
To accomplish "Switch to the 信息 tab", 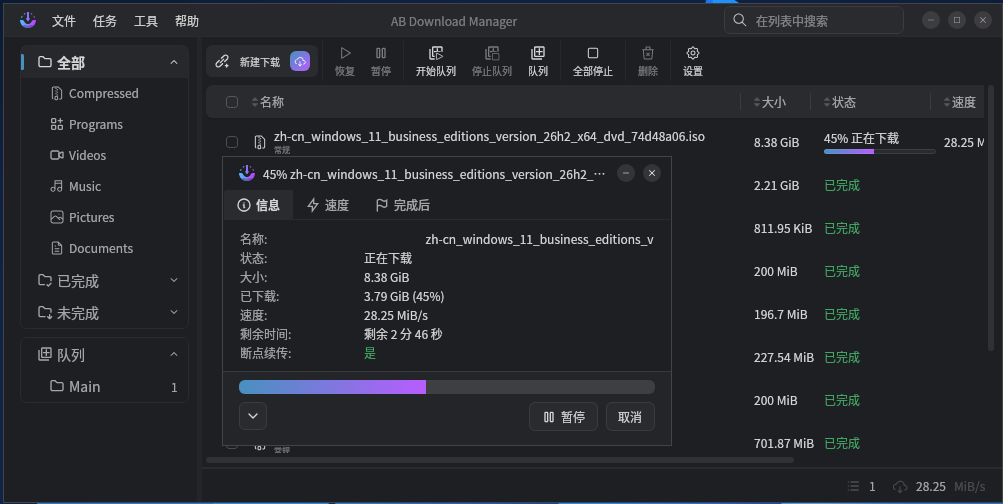I will click(x=258, y=205).
